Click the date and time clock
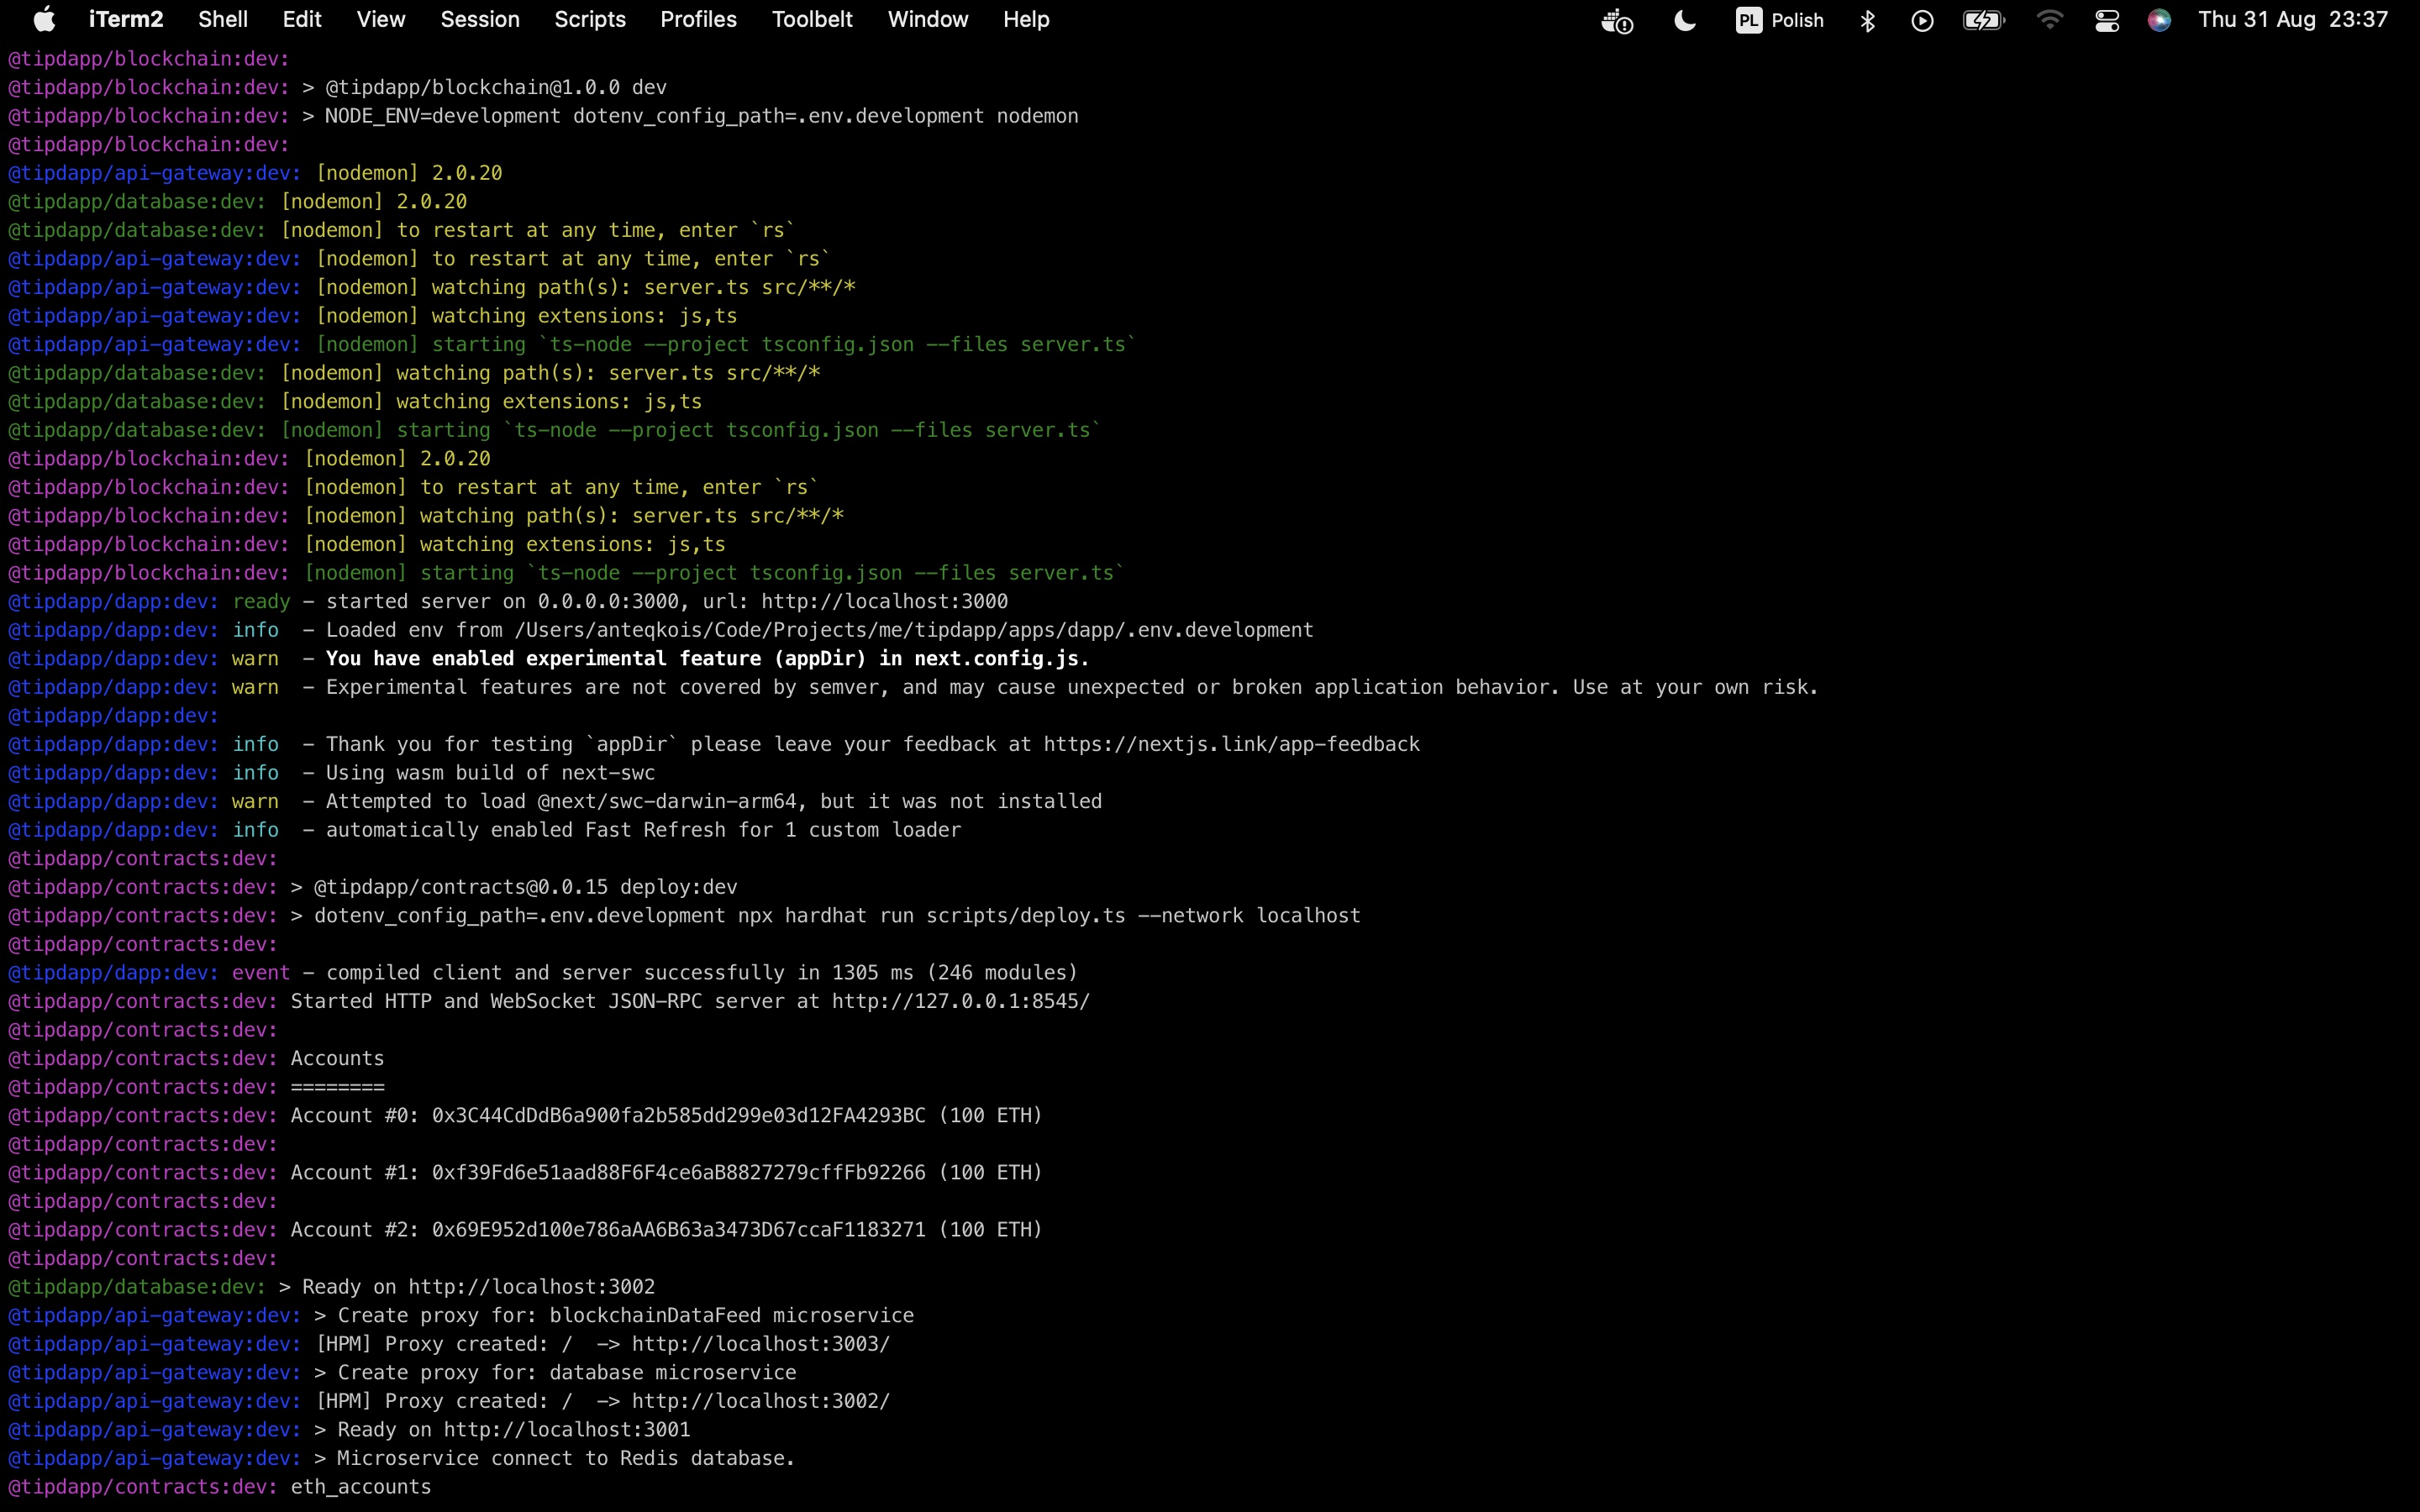The width and height of the screenshot is (2420, 1512). (2292, 20)
